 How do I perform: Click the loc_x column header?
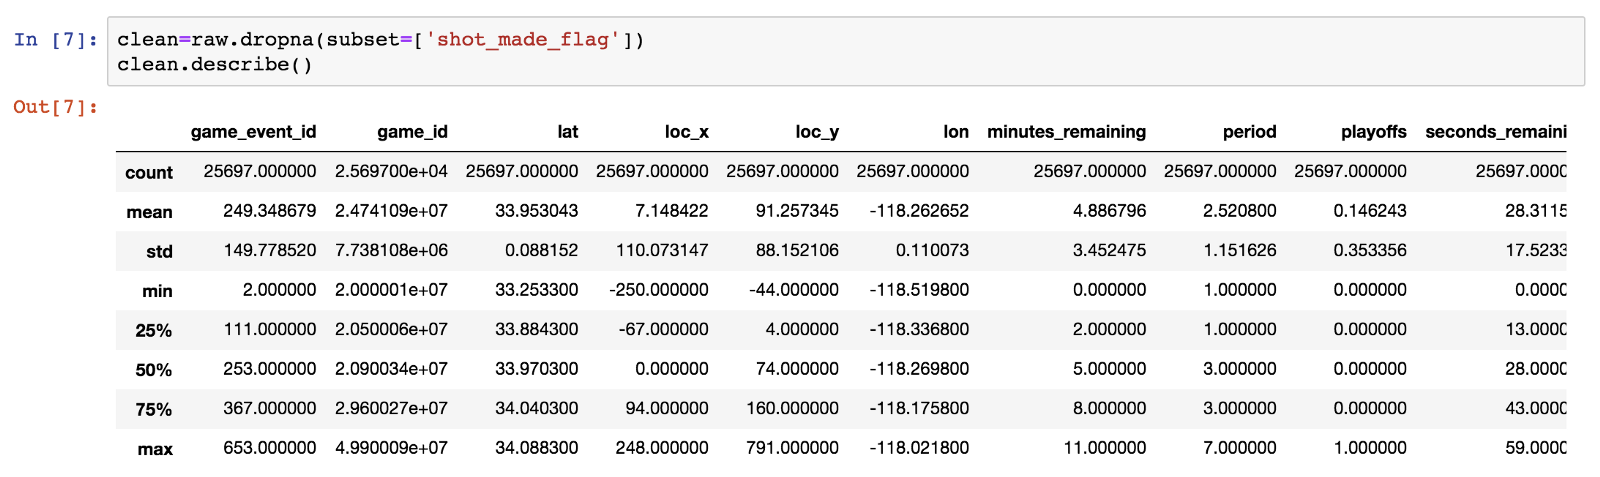(x=686, y=132)
